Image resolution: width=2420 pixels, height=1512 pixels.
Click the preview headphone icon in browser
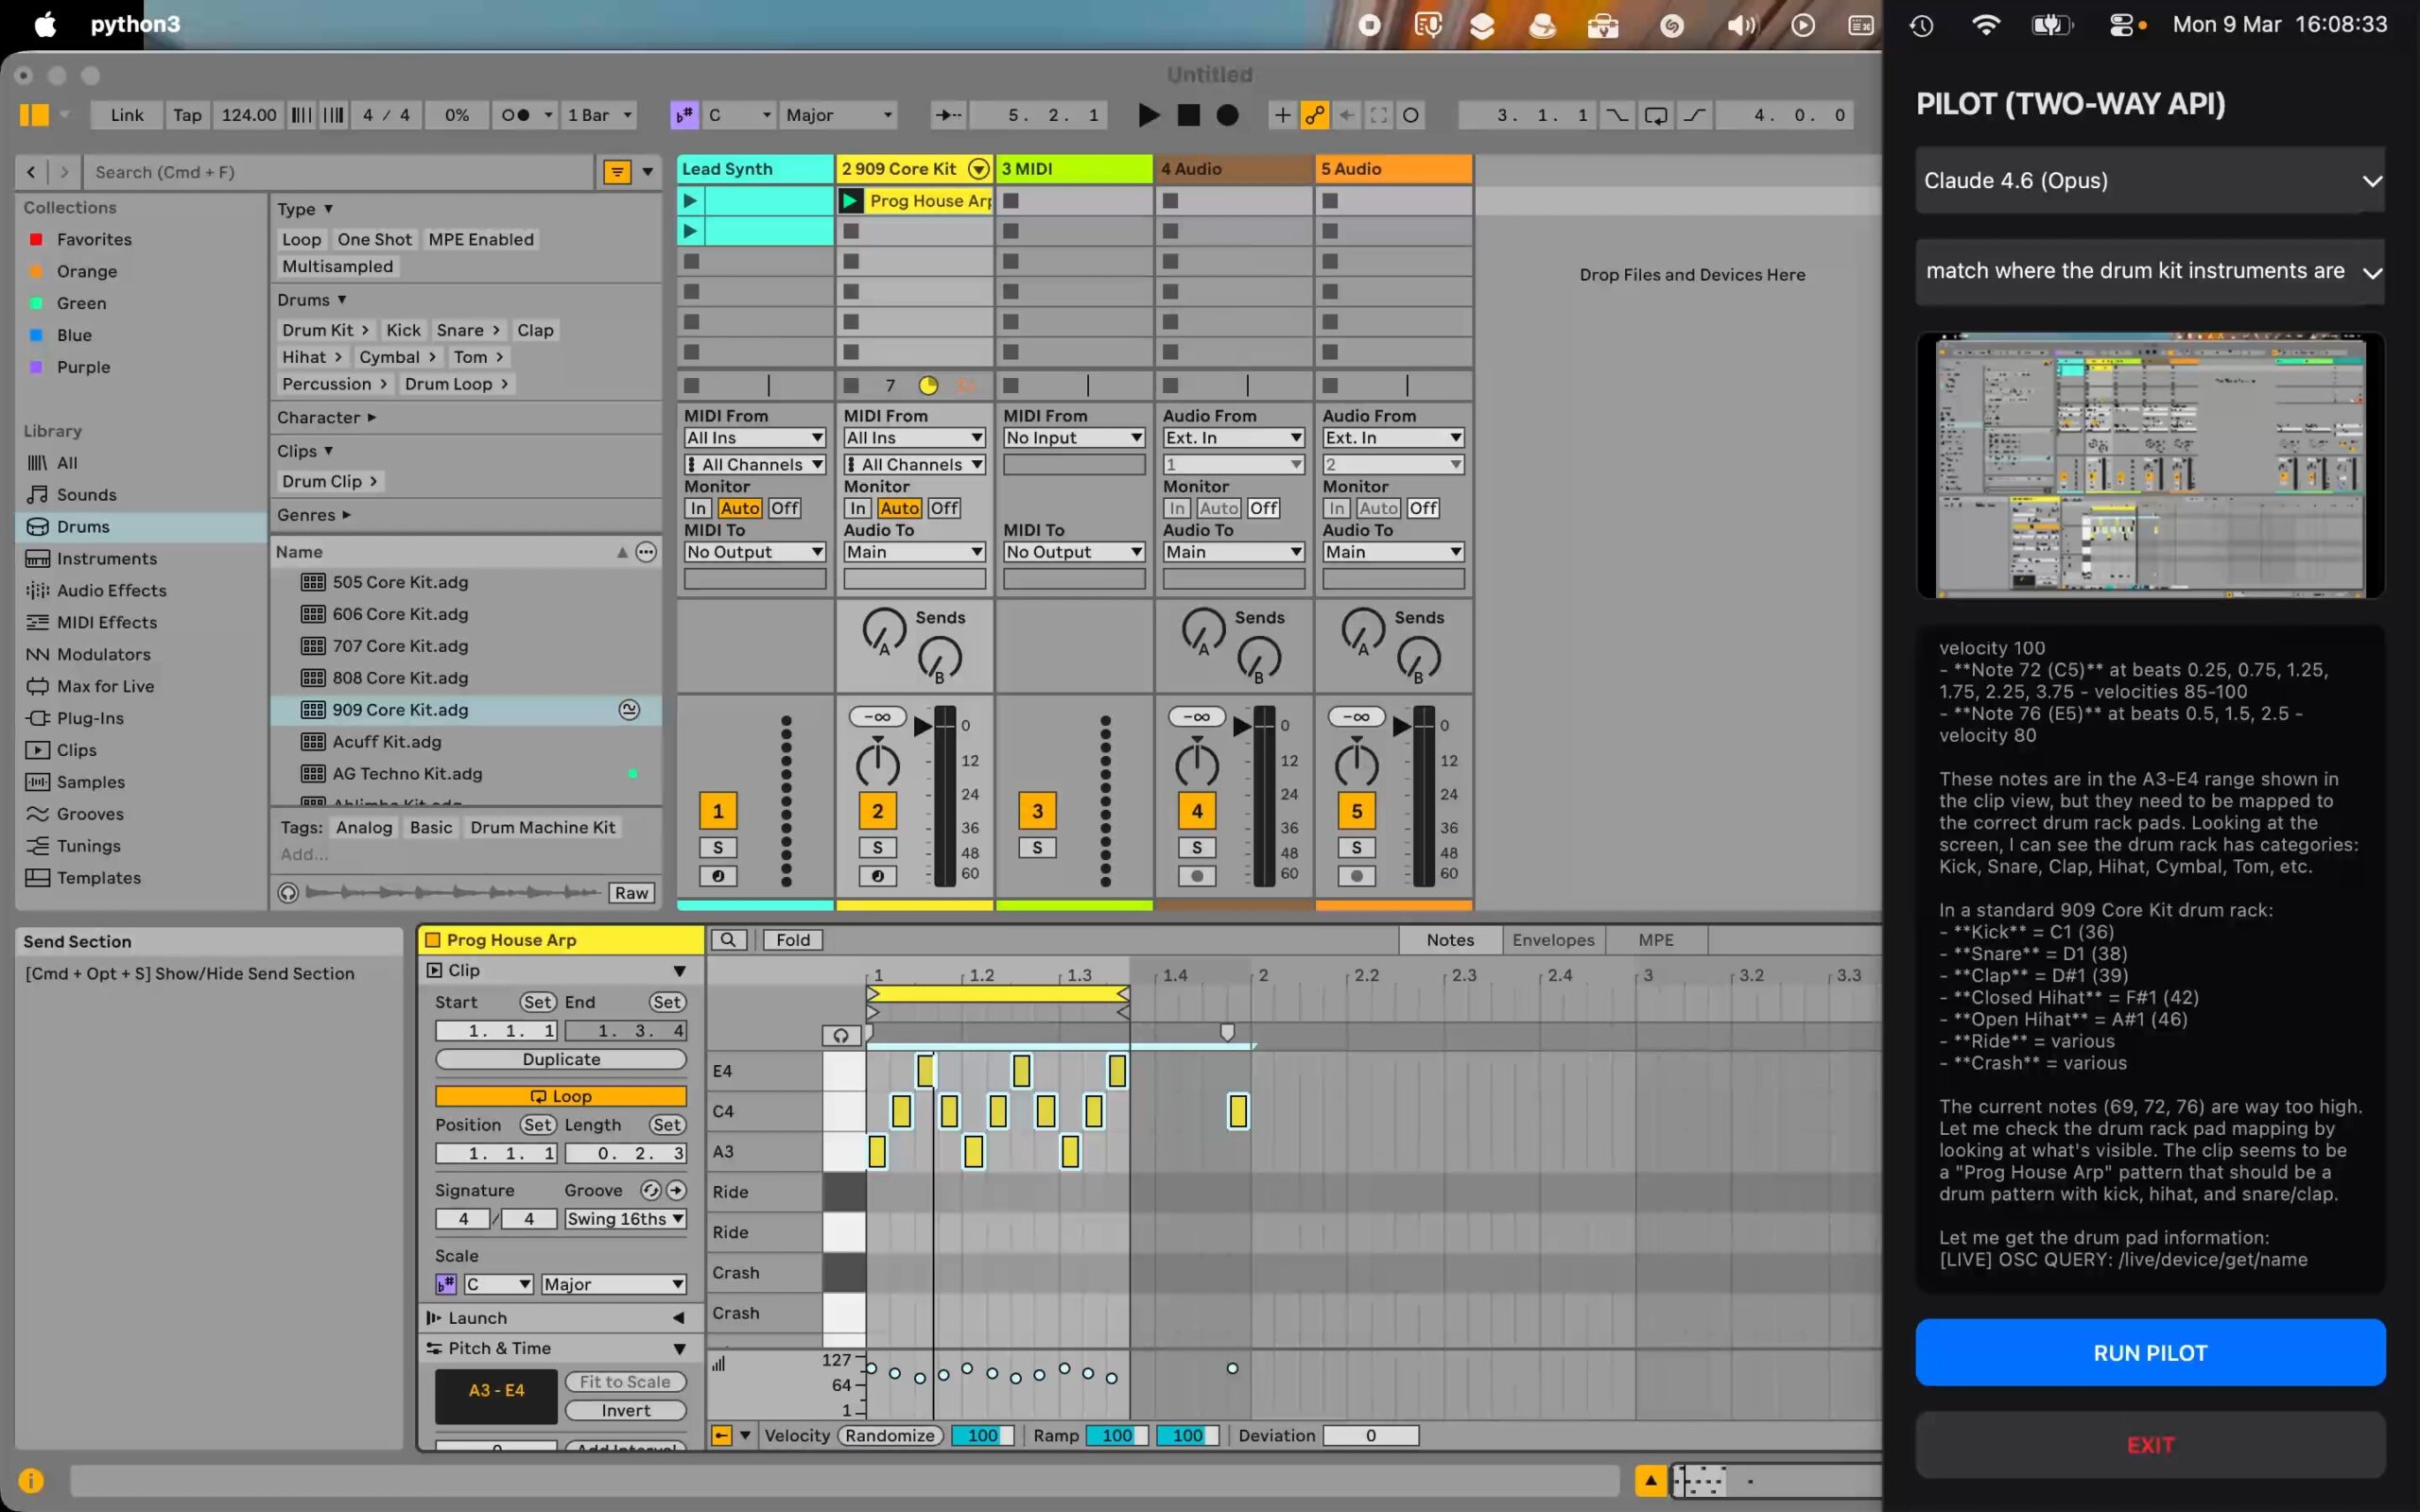point(288,893)
